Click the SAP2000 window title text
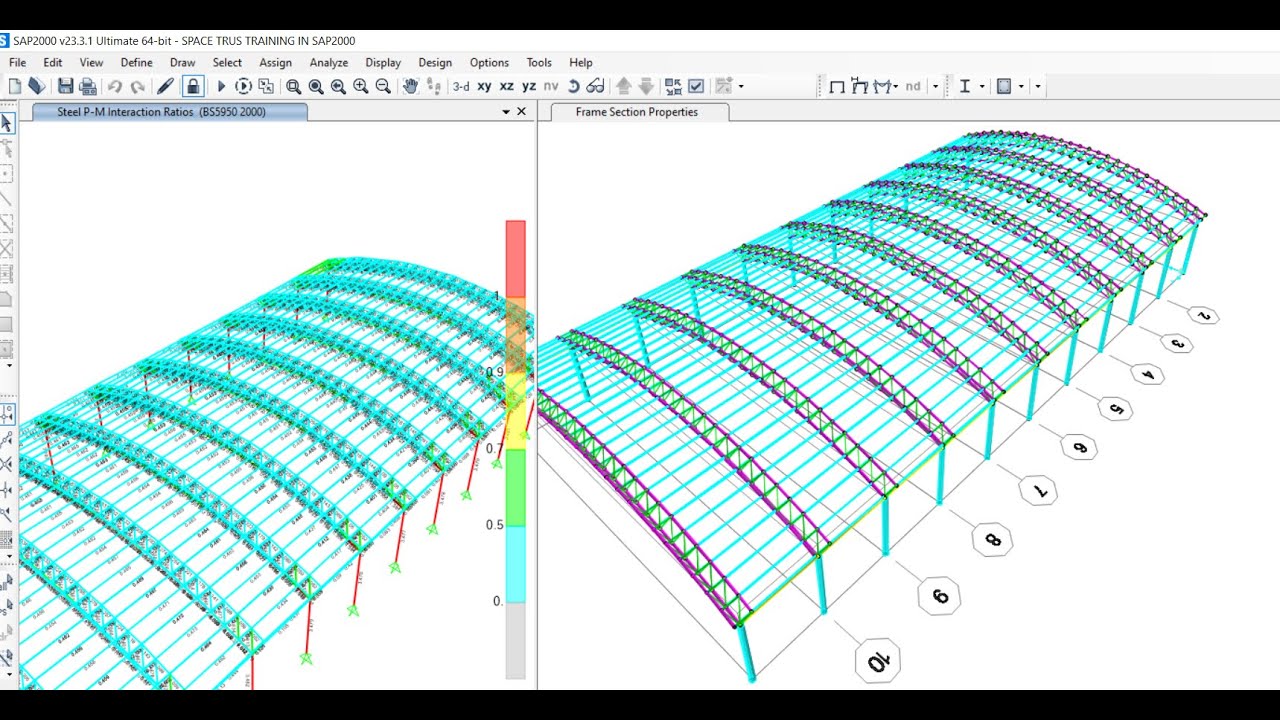Viewport: 1280px width, 720px height. [x=184, y=41]
